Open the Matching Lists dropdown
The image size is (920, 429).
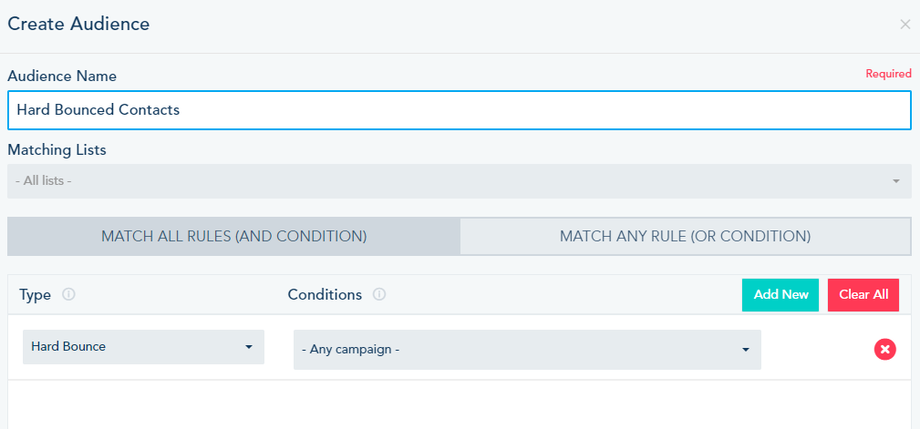[x=450, y=181]
